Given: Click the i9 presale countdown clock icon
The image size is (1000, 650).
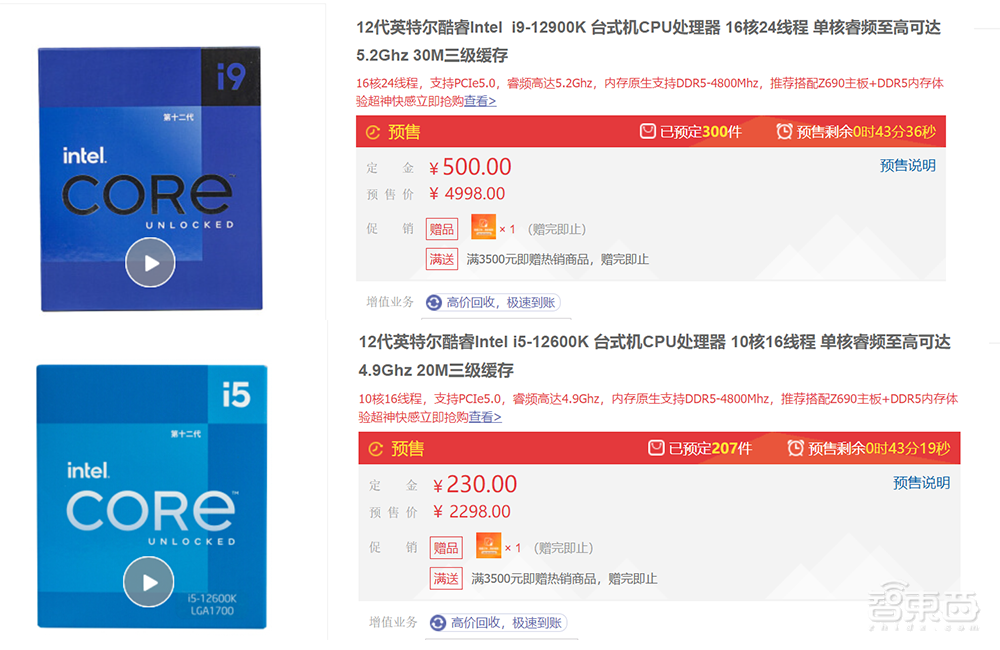Looking at the screenshot, I should tap(785, 131).
